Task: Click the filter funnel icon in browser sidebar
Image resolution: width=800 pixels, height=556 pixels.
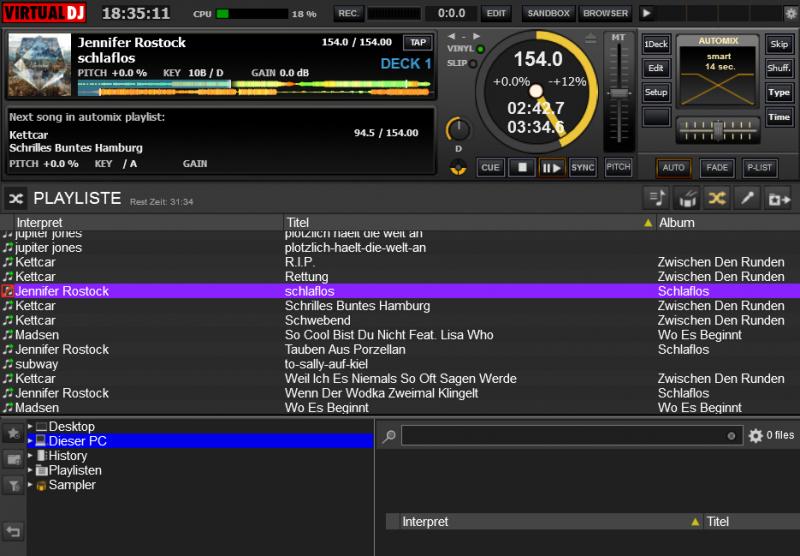Action: [14, 485]
